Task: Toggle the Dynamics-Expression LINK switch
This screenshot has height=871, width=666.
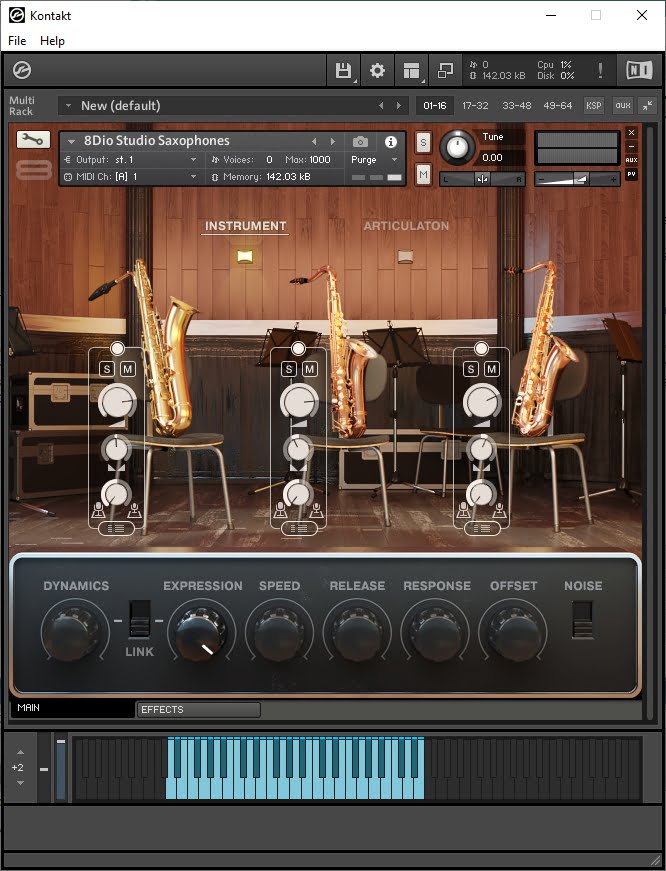Action: 140,619
